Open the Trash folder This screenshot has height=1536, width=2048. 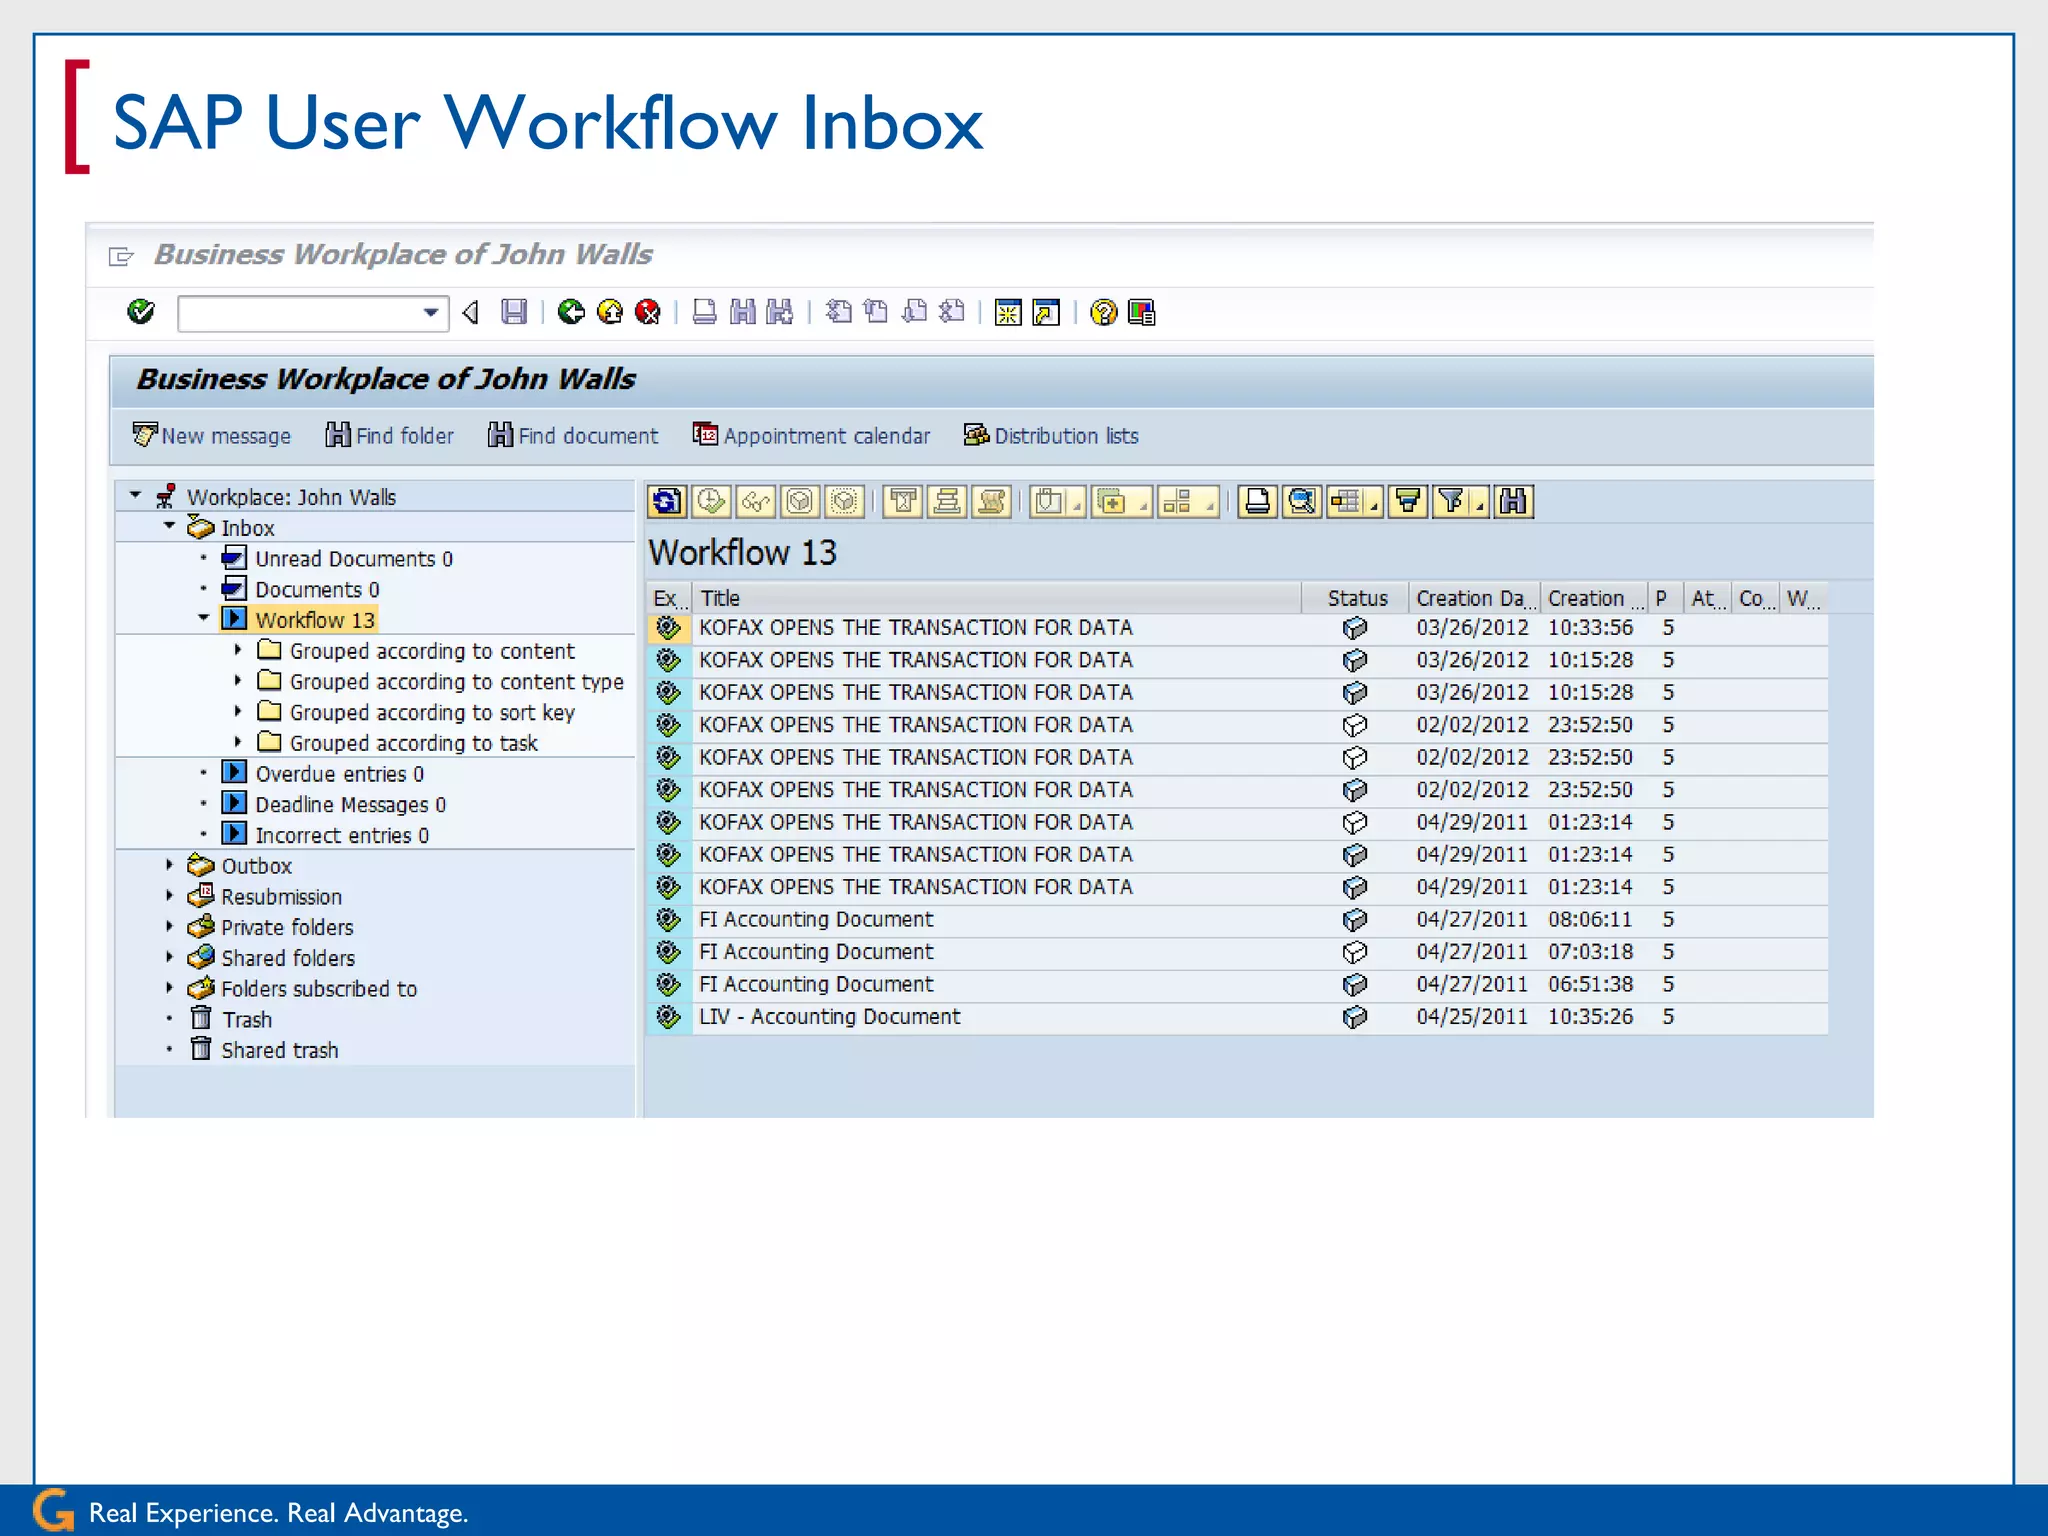click(246, 1020)
